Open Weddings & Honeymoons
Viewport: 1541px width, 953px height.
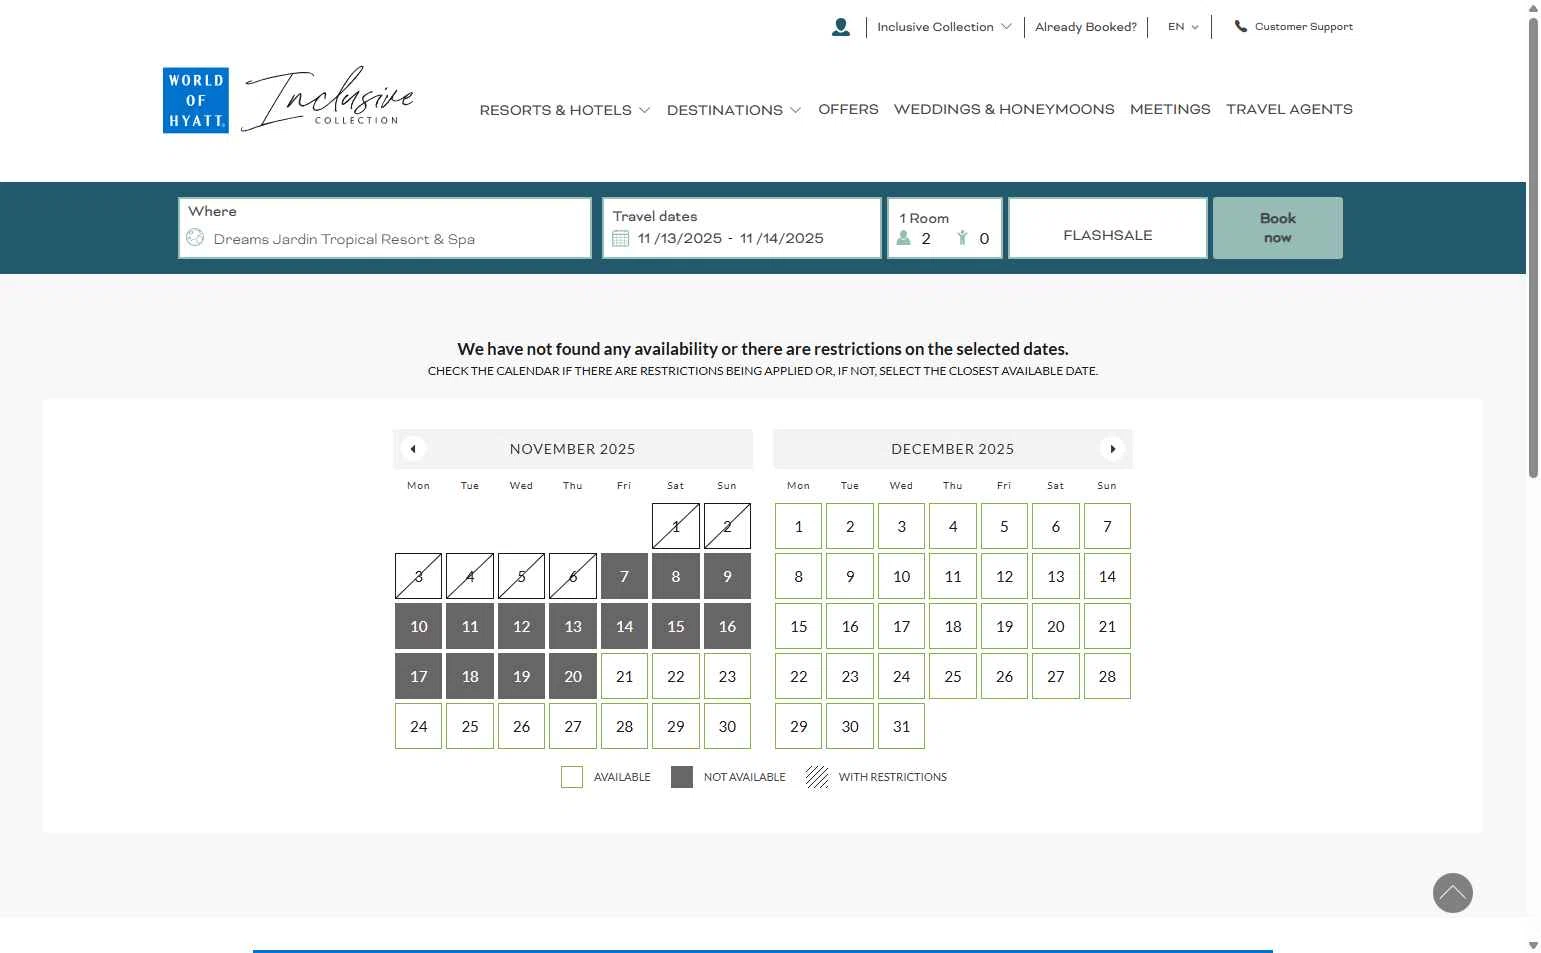[x=1004, y=109]
